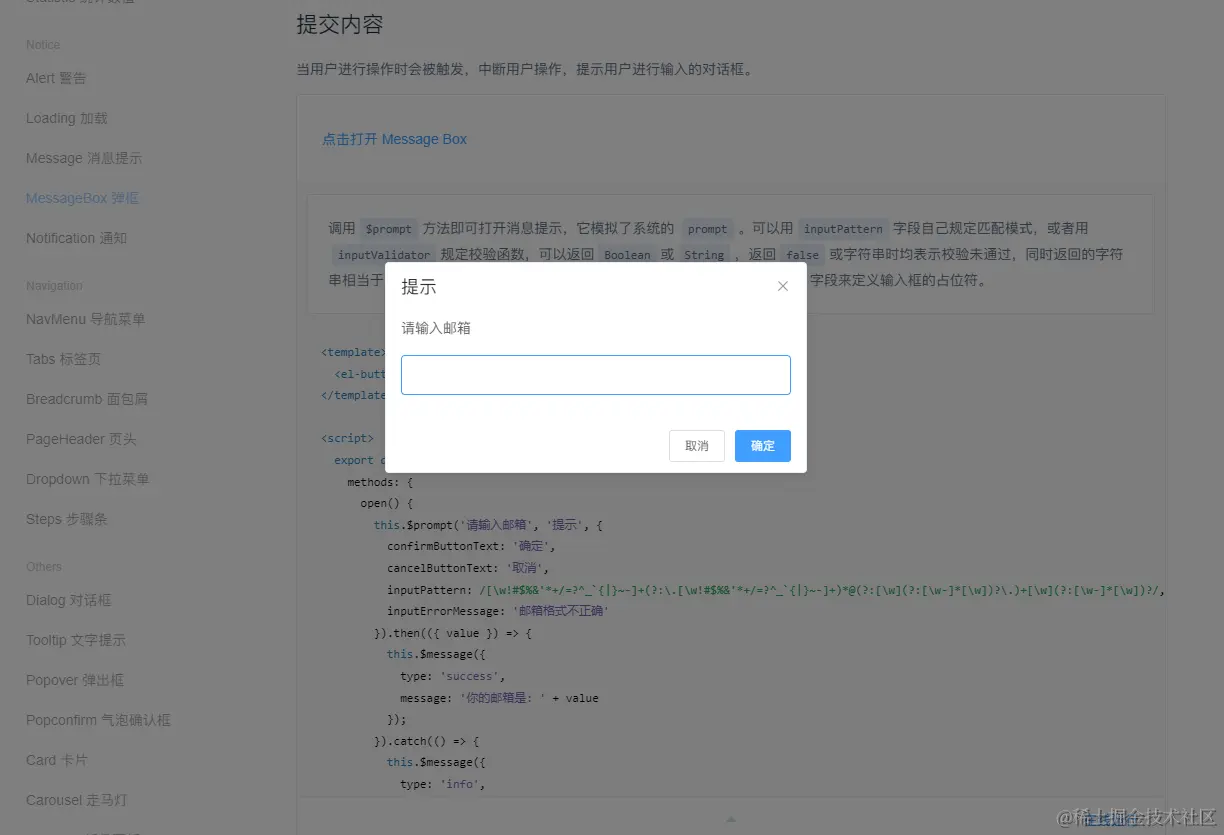Open Notification 通知 in the sidebar

coord(76,238)
